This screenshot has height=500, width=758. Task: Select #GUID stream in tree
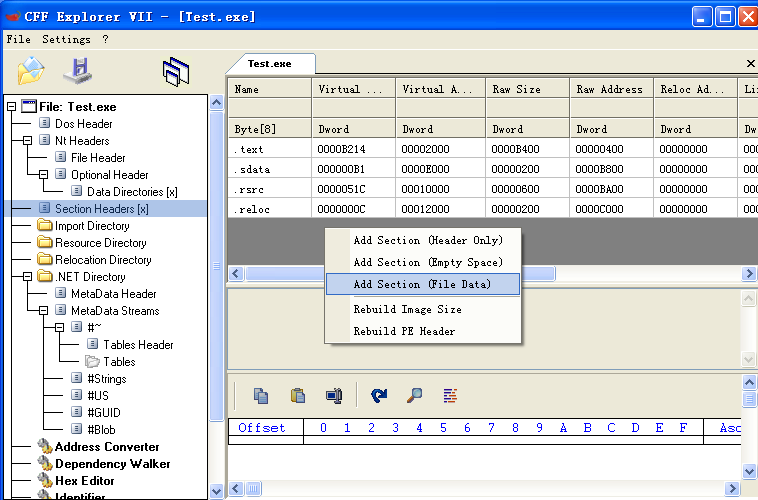point(104,412)
